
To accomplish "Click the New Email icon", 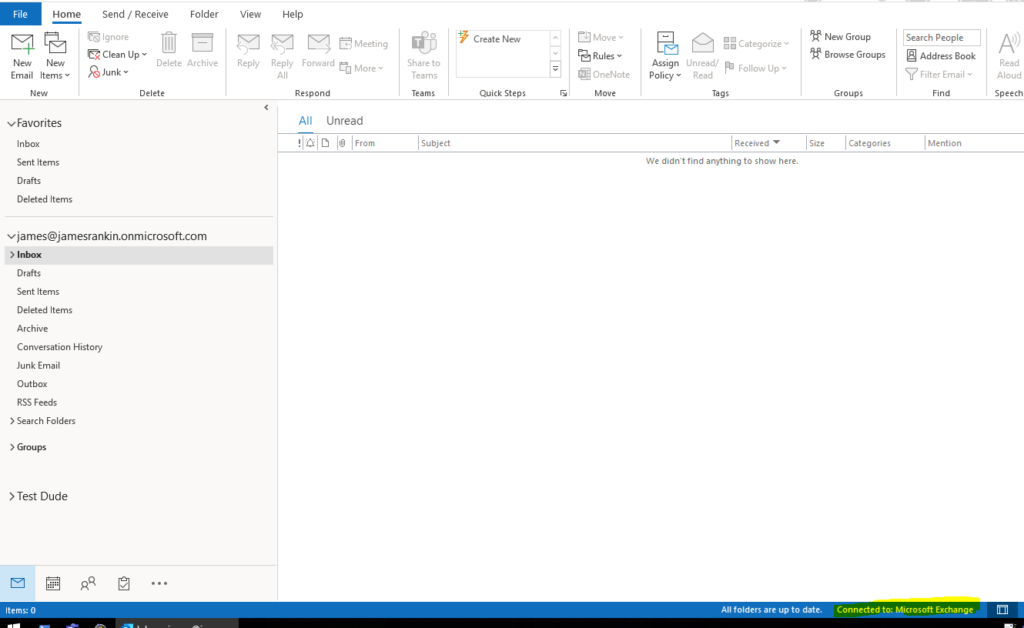I will click(22, 45).
